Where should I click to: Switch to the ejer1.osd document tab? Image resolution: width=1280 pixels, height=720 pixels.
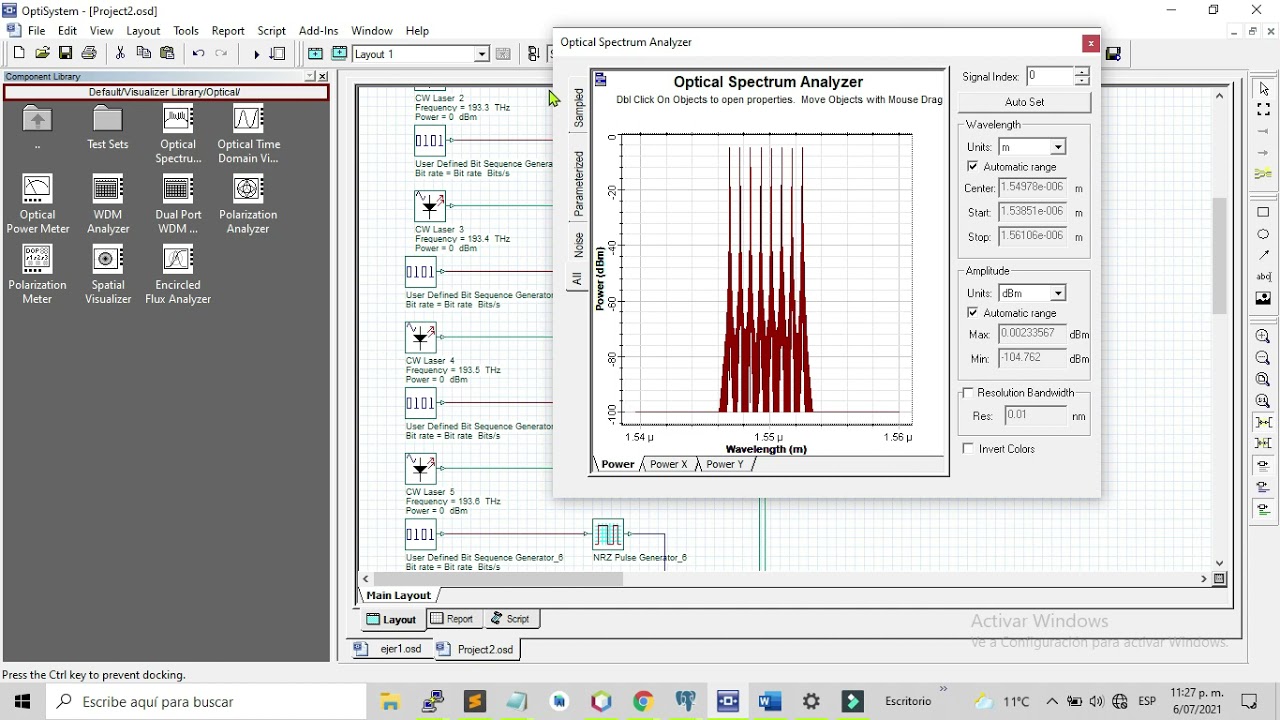coord(391,649)
